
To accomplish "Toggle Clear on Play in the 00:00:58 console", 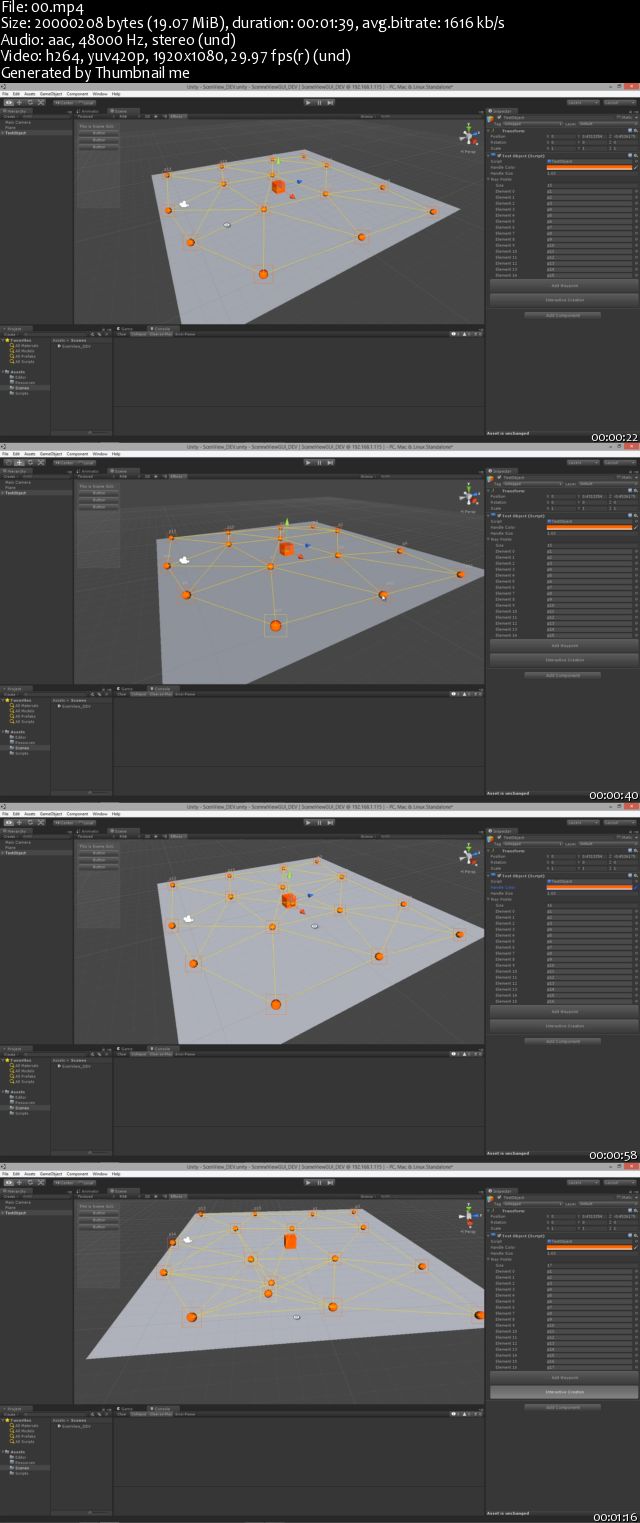I will point(160,1054).
